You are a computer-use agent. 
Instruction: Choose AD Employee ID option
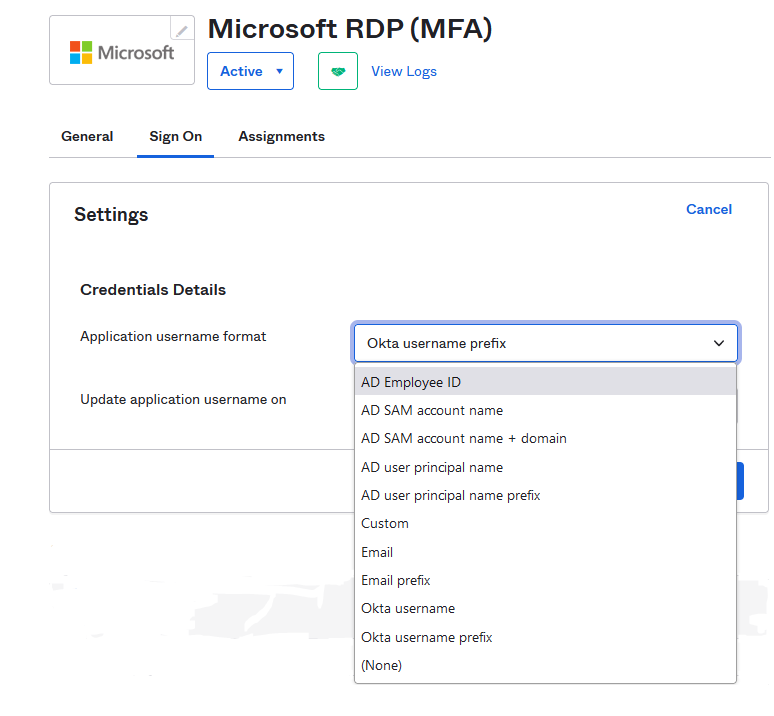coord(545,382)
